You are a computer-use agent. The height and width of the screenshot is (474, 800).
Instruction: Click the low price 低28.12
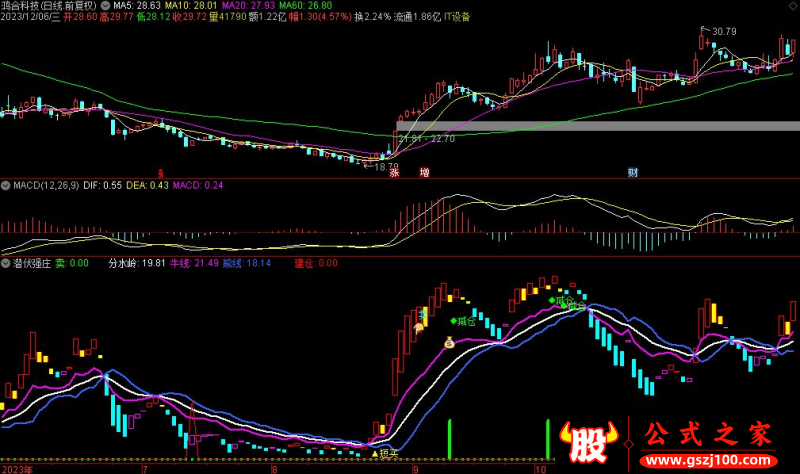pos(153,17)
